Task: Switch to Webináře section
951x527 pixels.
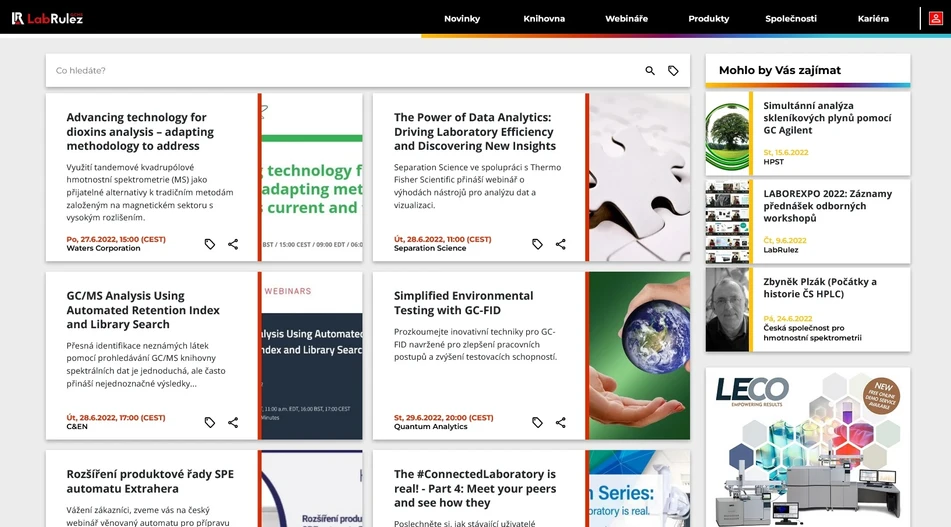Action: 626,19
